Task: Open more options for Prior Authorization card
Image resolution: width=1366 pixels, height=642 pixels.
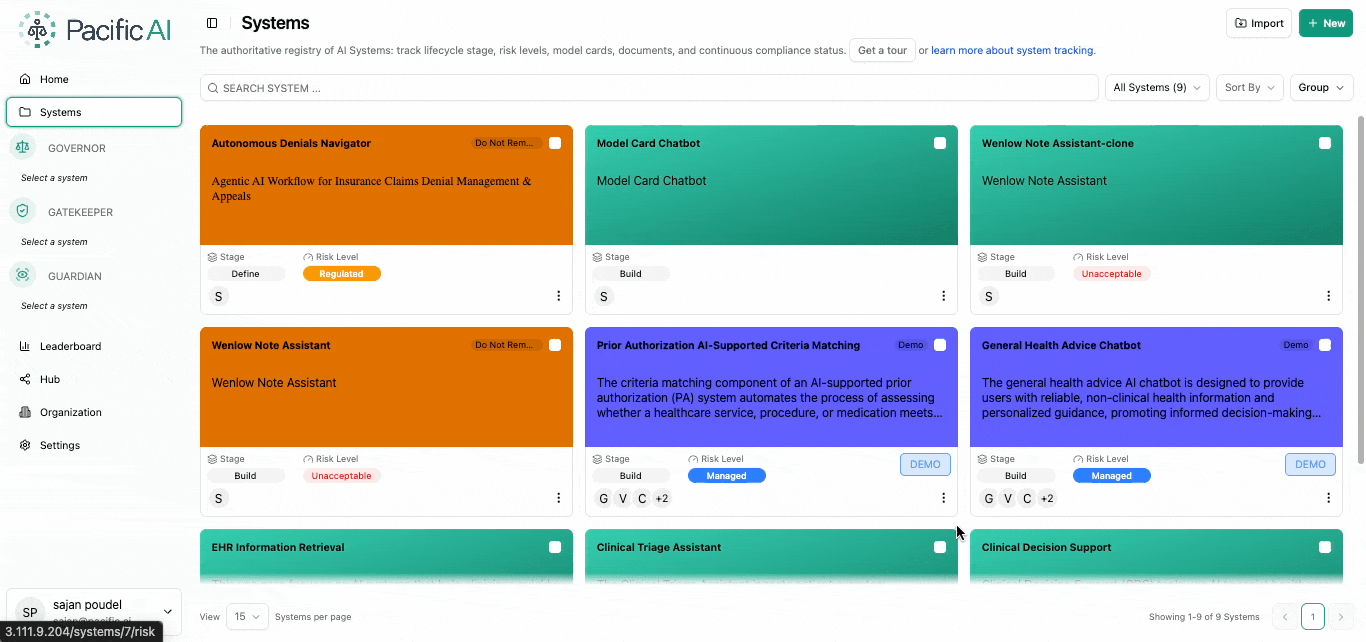Action: (x=943, y=498)
